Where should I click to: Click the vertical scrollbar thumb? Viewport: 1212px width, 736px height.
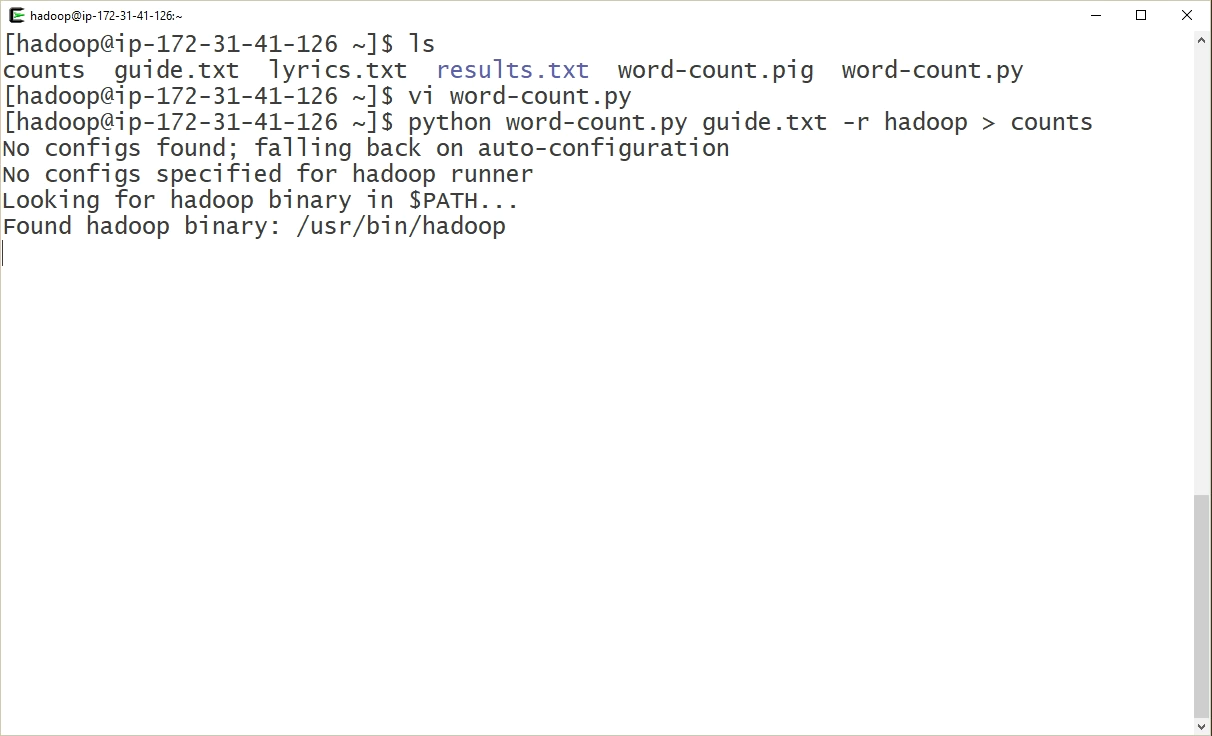point(1201,605)
